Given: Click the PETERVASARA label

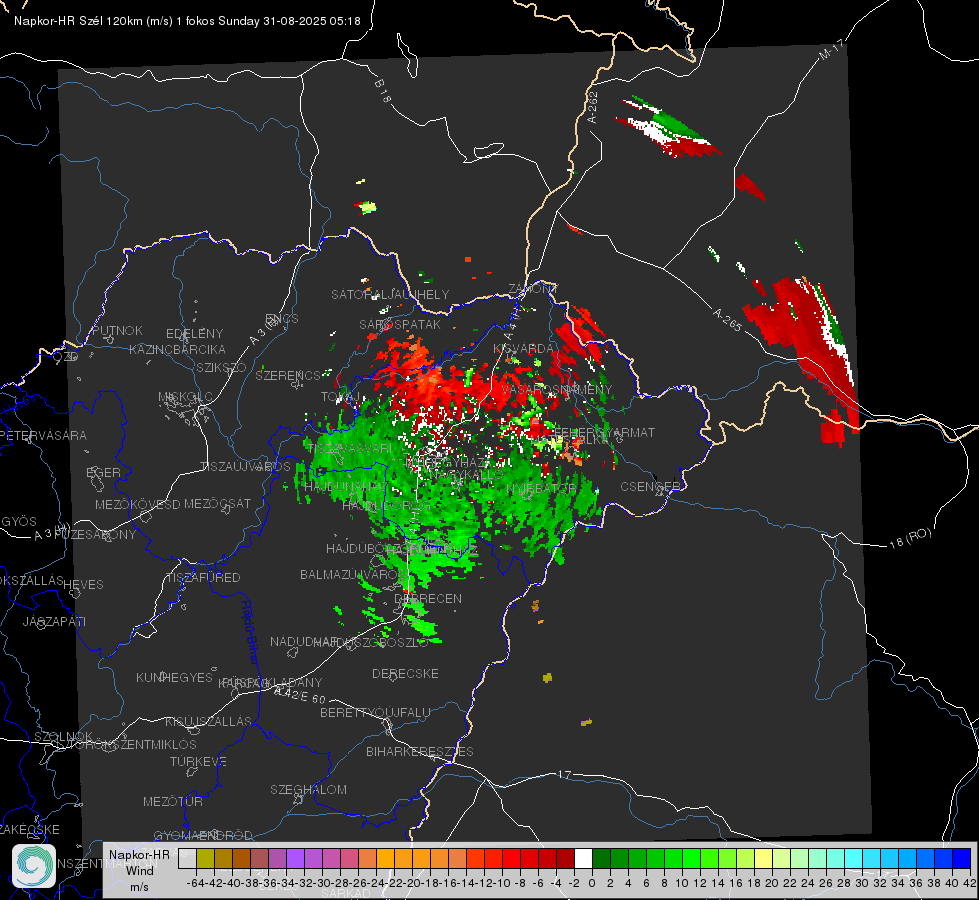Looking at the screenshot, I should pyautogui.click(x=43, y=435).
